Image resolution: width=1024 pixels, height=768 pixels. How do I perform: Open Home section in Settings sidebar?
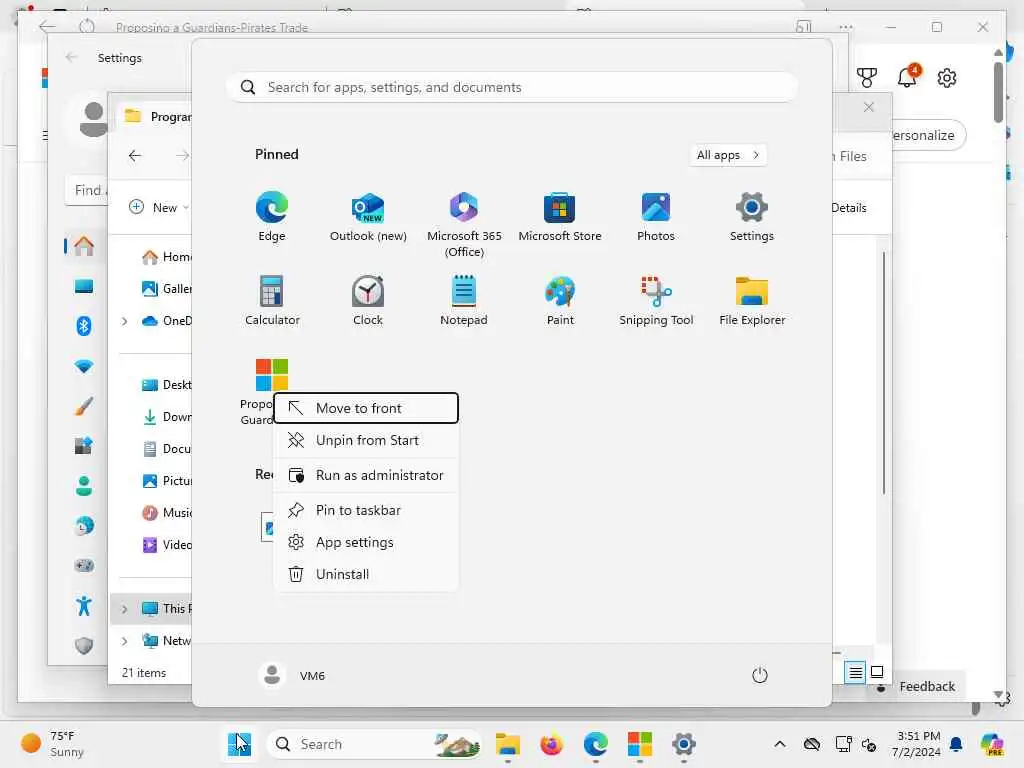[84, 246]
